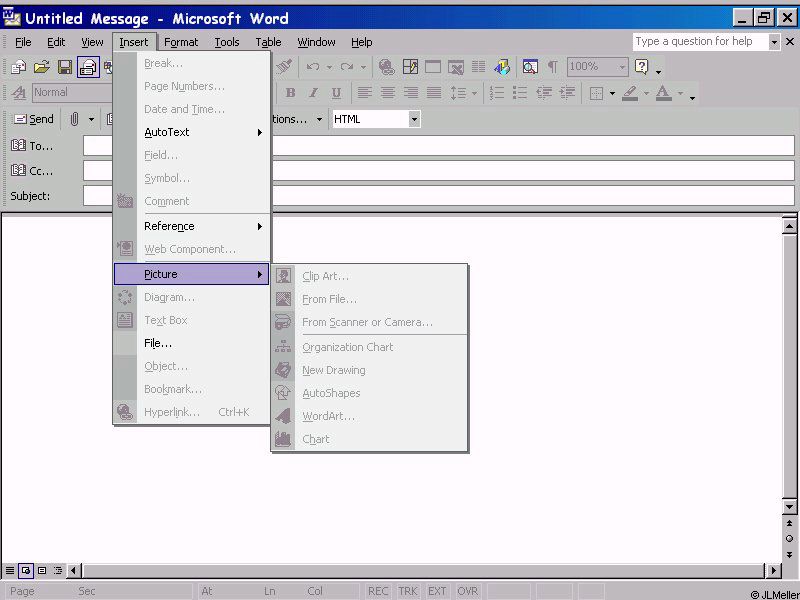The height and width of the screenshot is (600, 800).
Task: Toggle Bold formatting button
Action: (290, 93)
